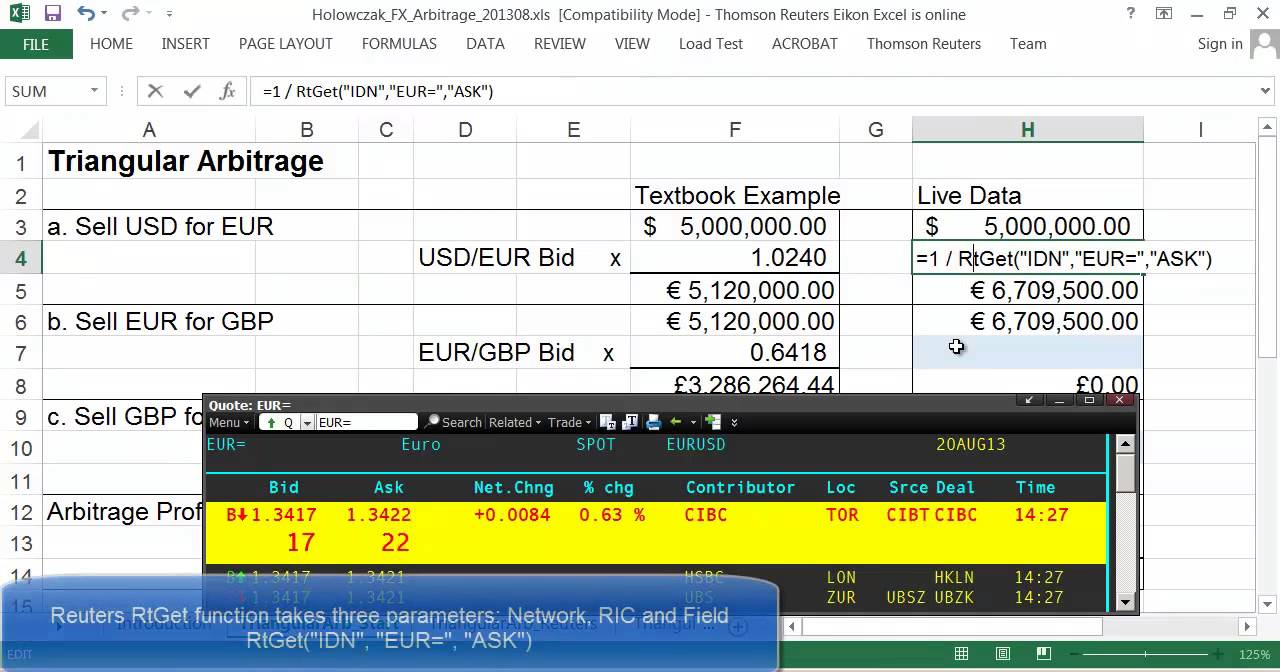
Task: Click the export to Excel icon in Quote toolbar
Action: click(713, 422)
